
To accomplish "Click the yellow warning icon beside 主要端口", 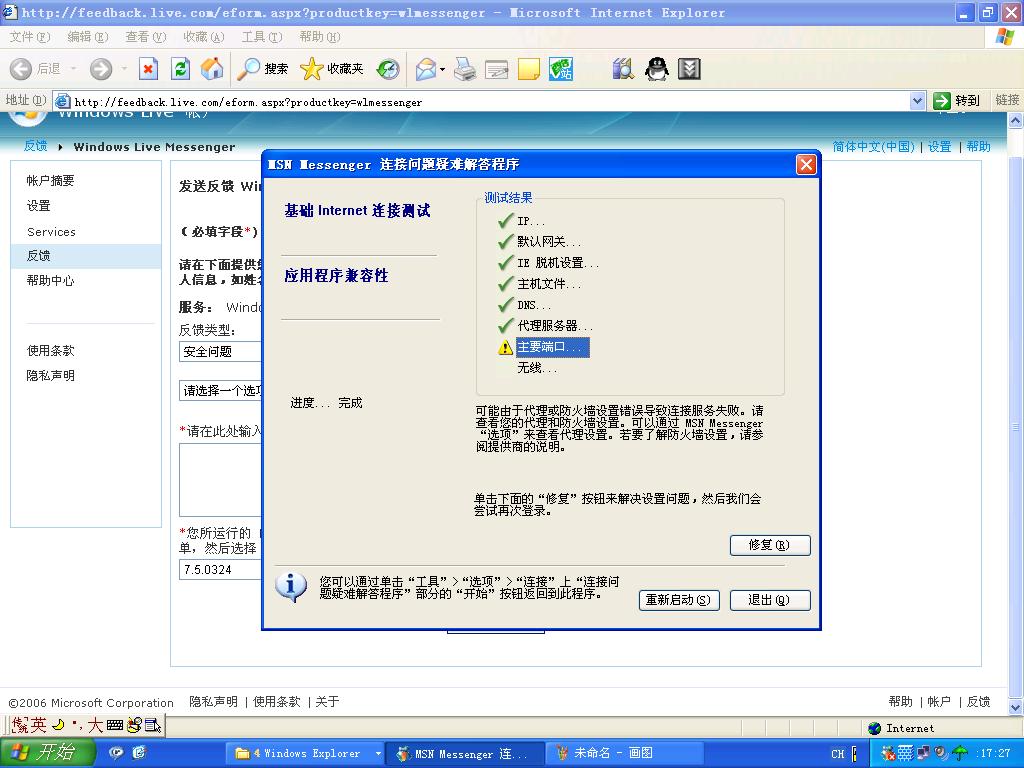I will pyautogui.click(x=505, y=347).
